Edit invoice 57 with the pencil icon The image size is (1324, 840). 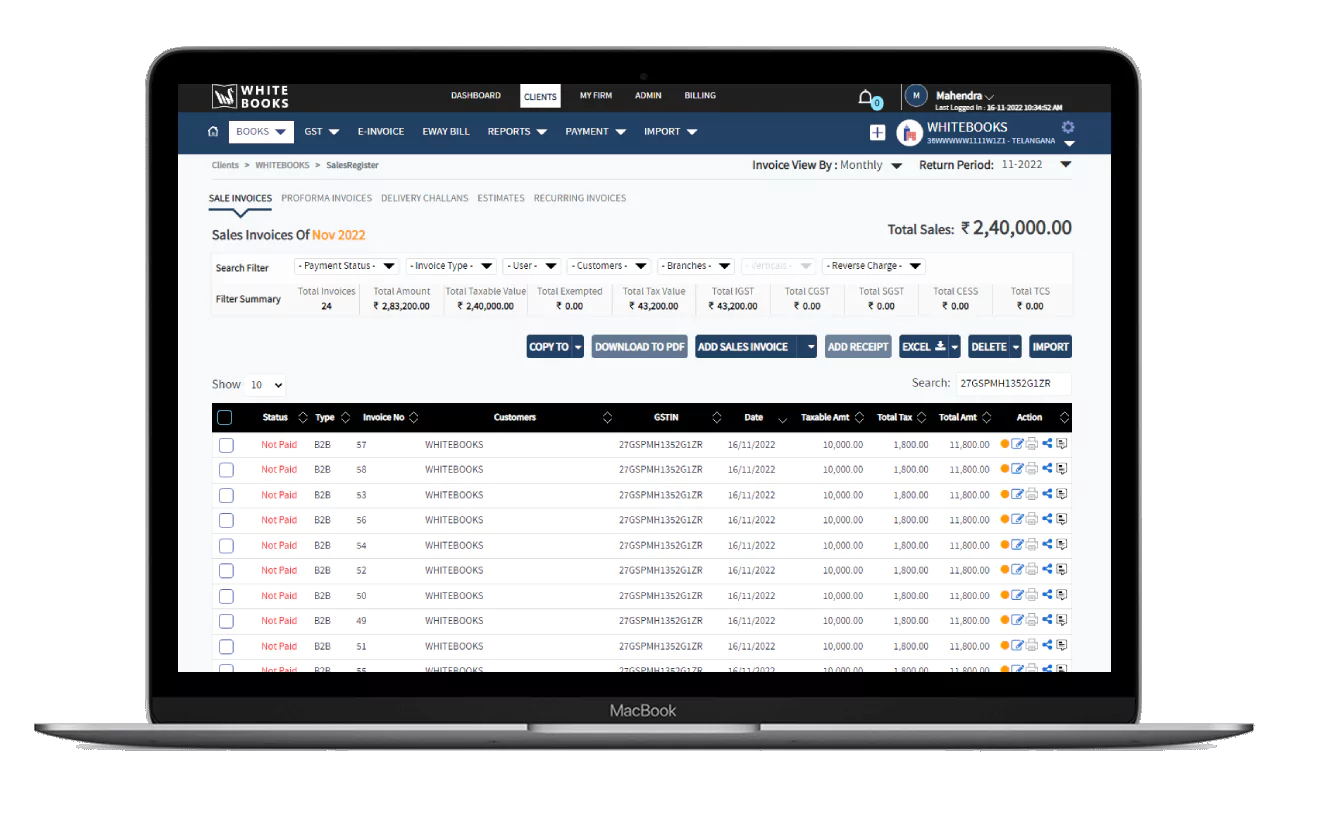click(x=1018, y=444)
